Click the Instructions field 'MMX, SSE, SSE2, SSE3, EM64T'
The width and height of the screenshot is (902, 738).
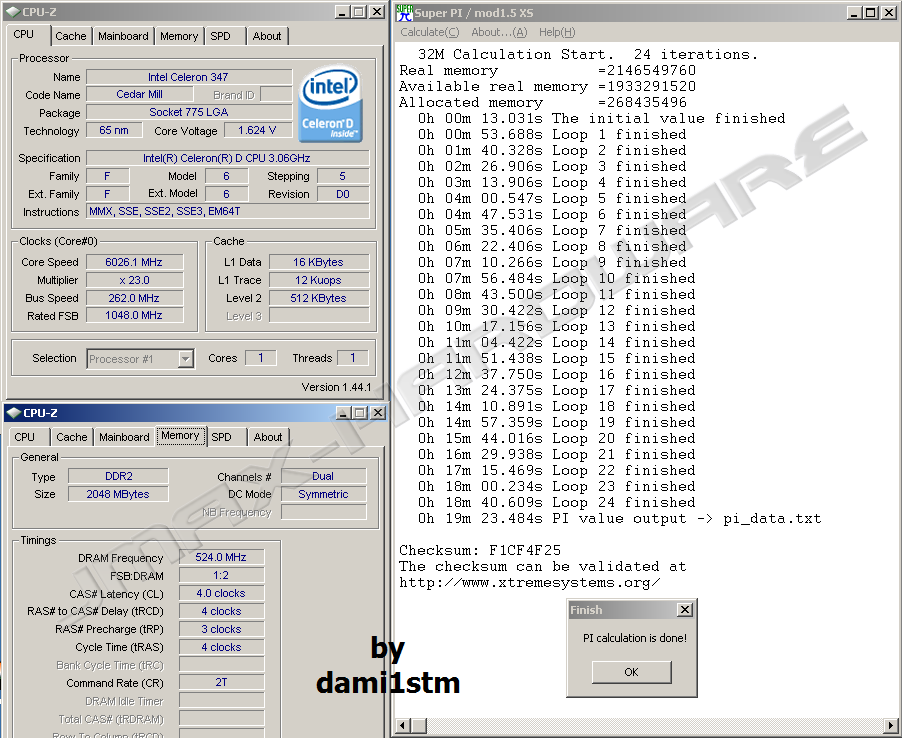228,211
